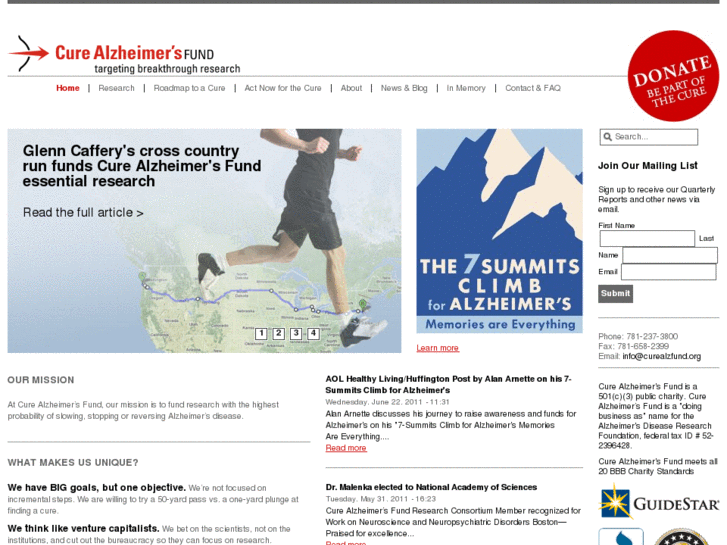
Task: Open the GuideStar badge
Action: click(x=659, y=501)
